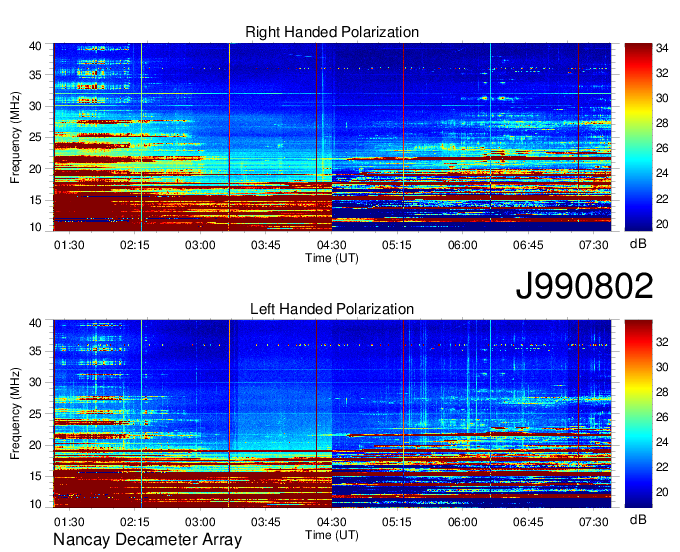
Task: Click the 30 label on top color bar
Action: coord(662,98)
